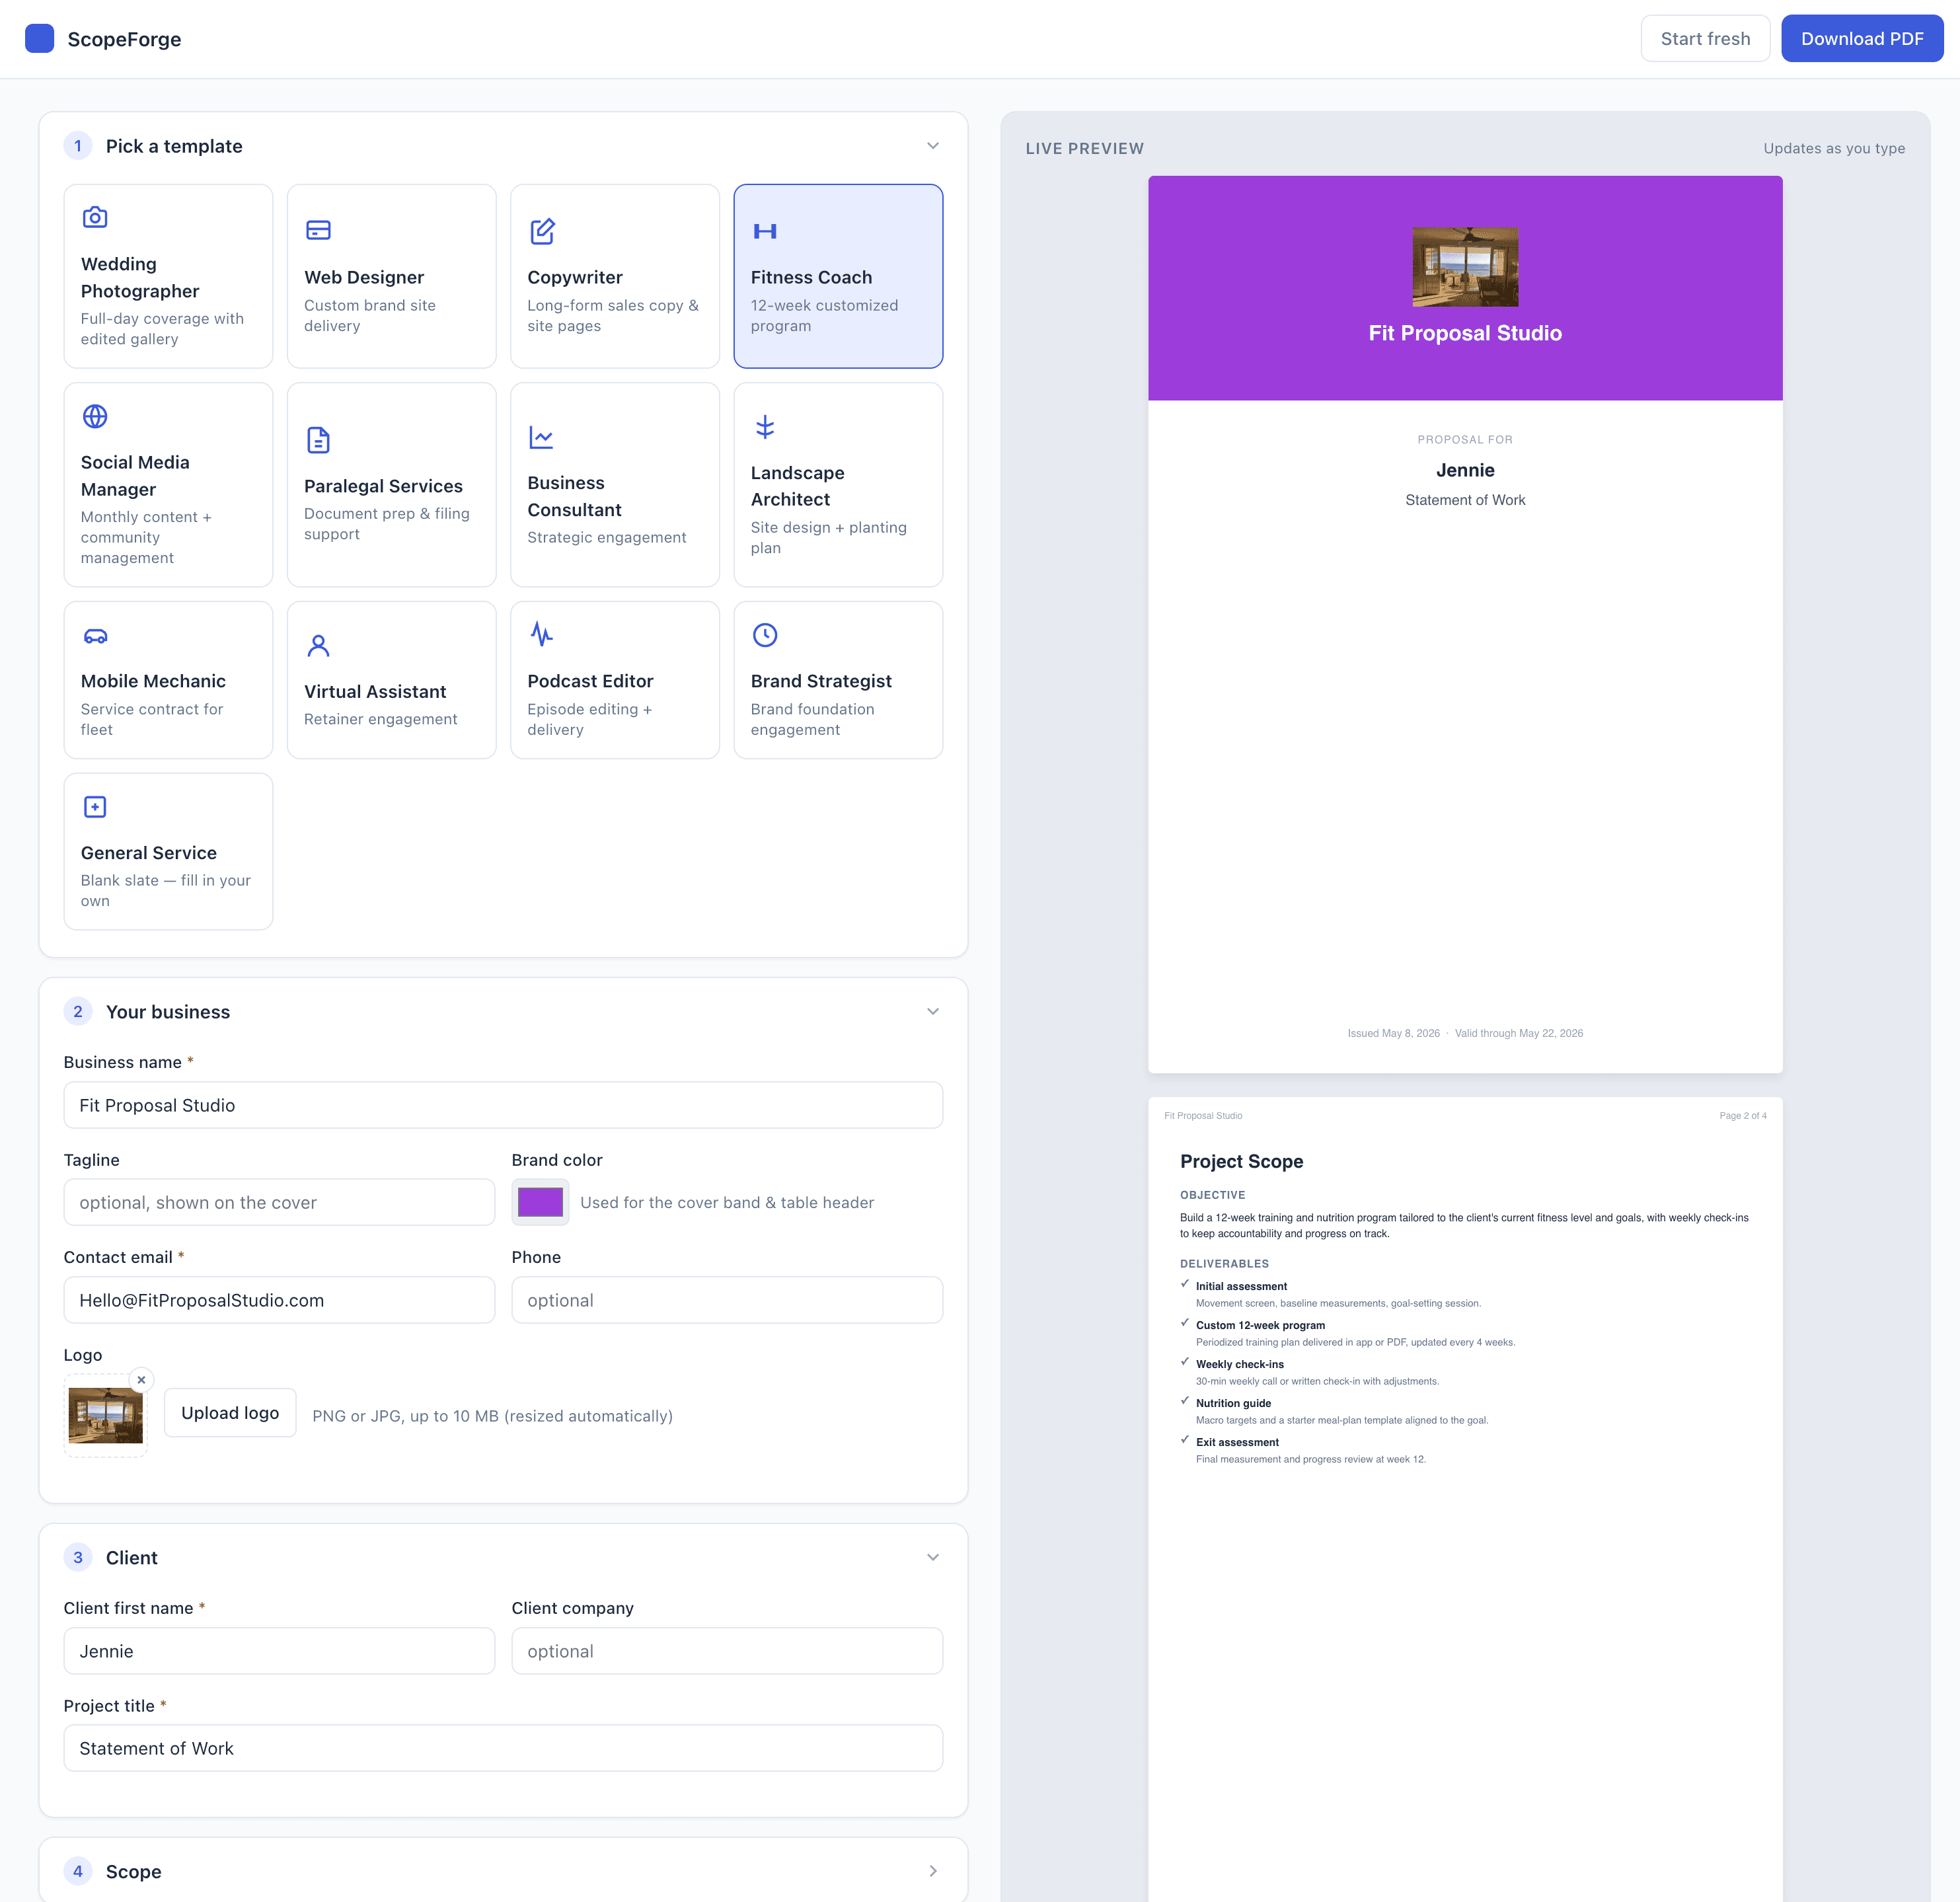Click the Upload logo button
1960x1902 pixels.
click(230, 1413)
